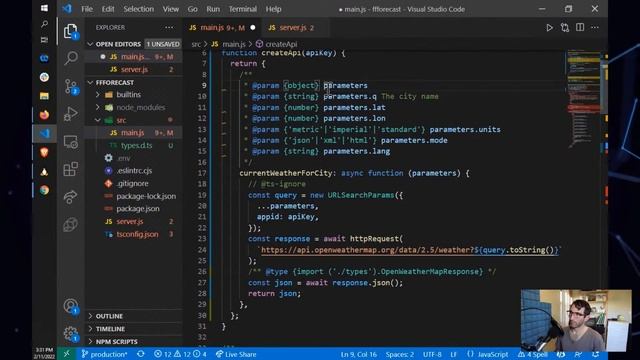
Task: Open the Run menu
Action: point(213,9)
